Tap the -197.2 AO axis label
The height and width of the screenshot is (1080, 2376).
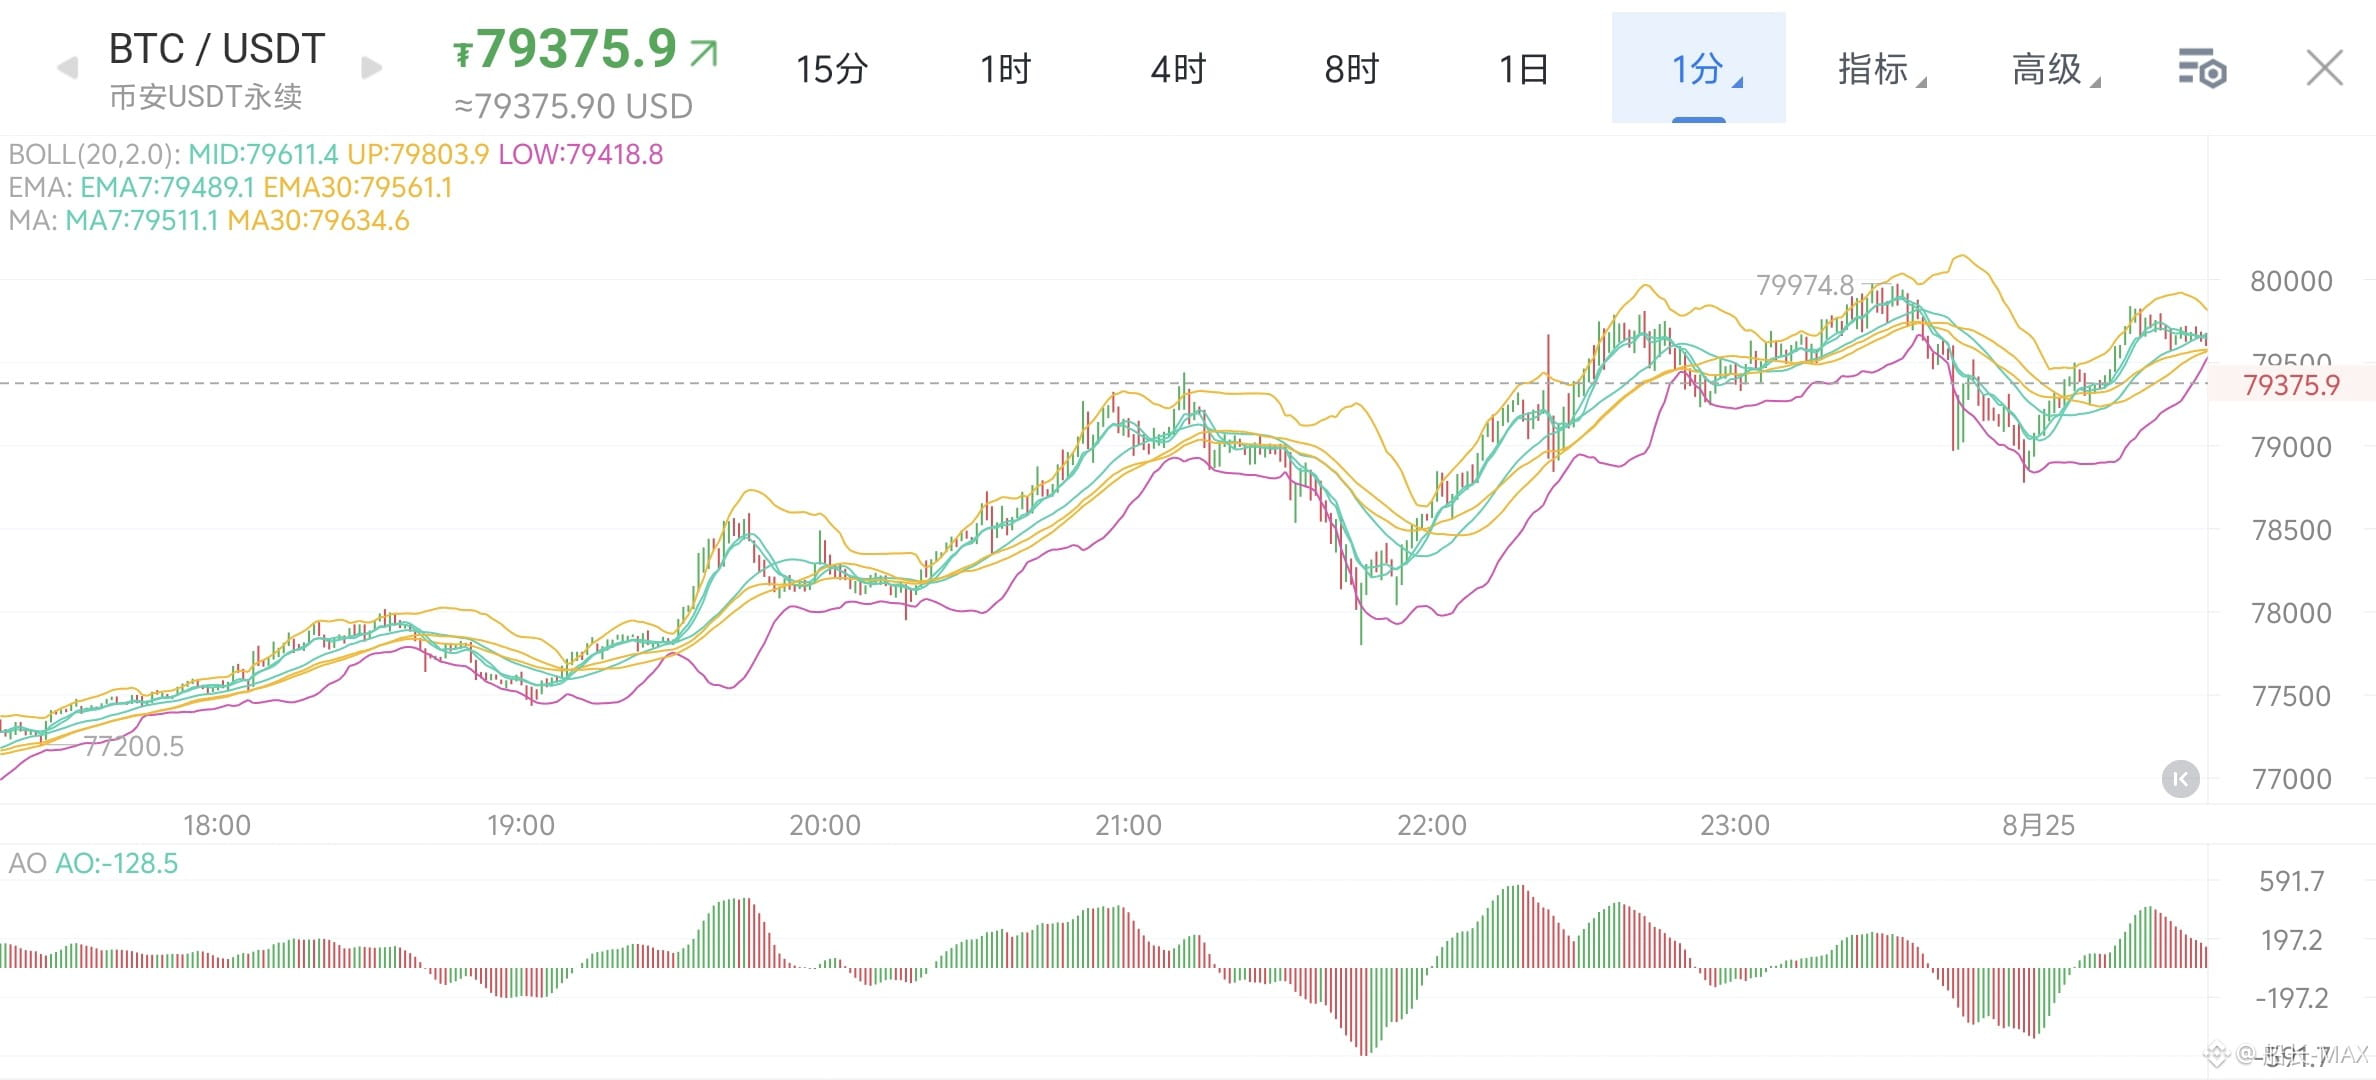point(2291,998)
